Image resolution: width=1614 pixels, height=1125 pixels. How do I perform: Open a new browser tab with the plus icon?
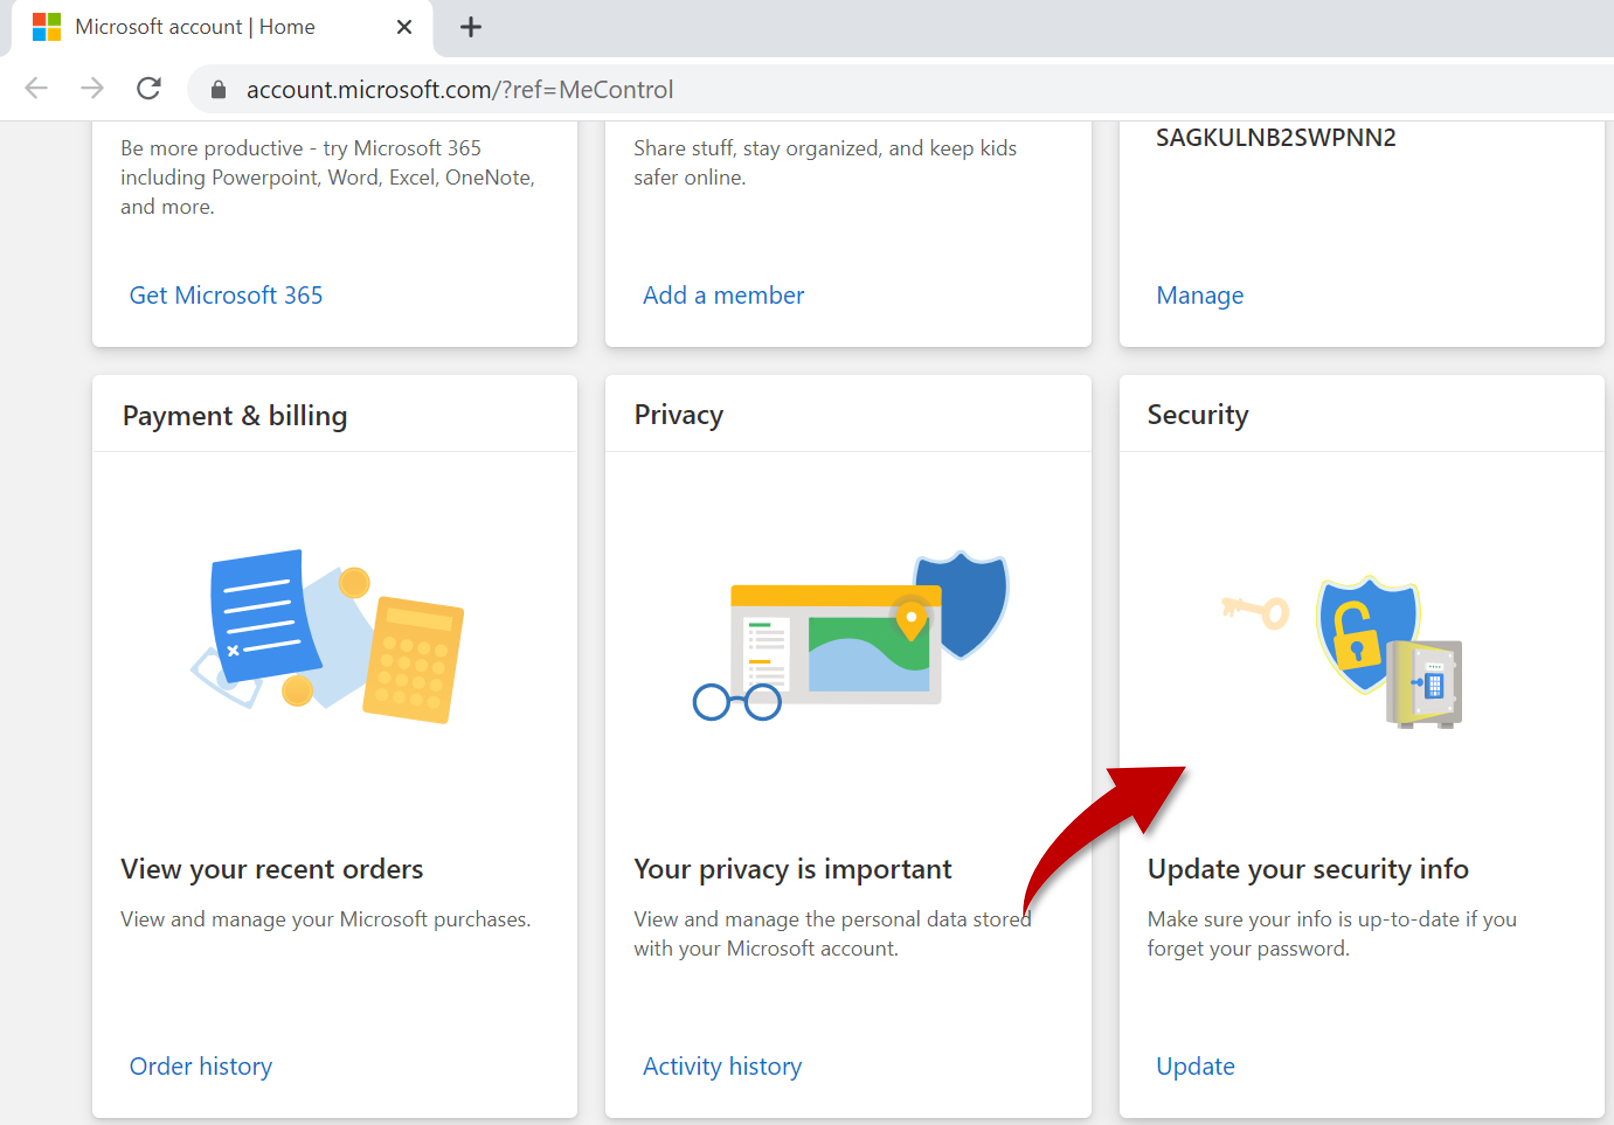[x=470, y=26]
